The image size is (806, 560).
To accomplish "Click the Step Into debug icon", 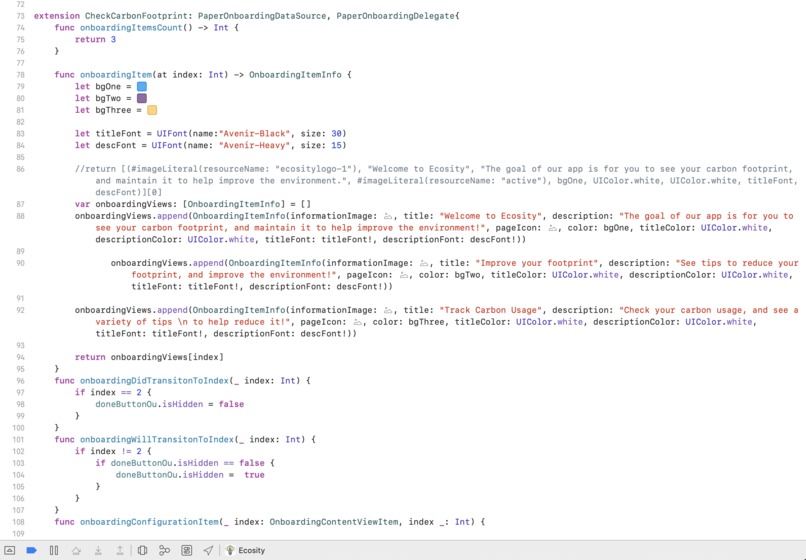I will [98, 550].
